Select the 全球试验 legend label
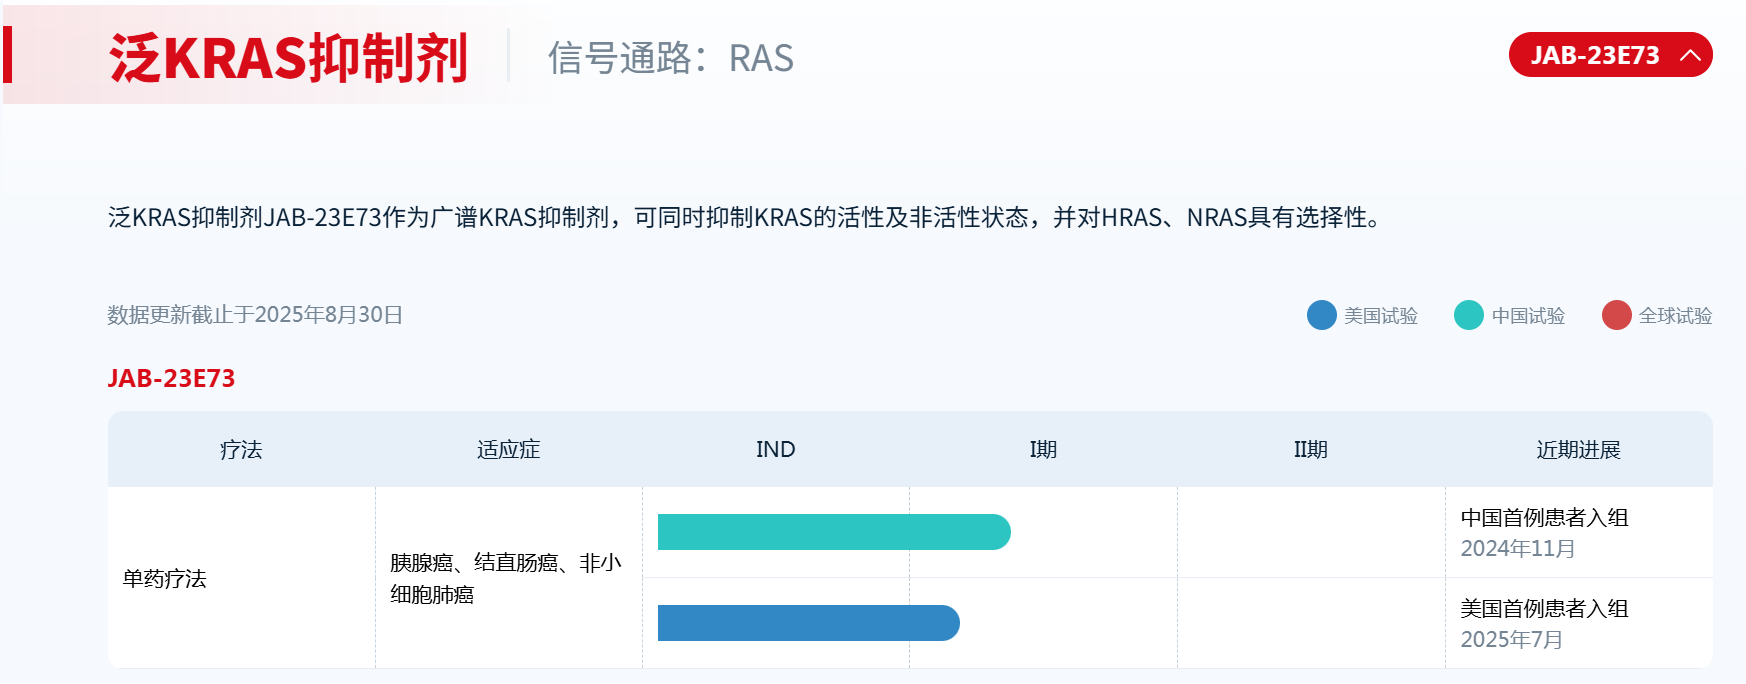Image resolution: width=1746 pixels, height=684 pixels. coord(1675,316)
